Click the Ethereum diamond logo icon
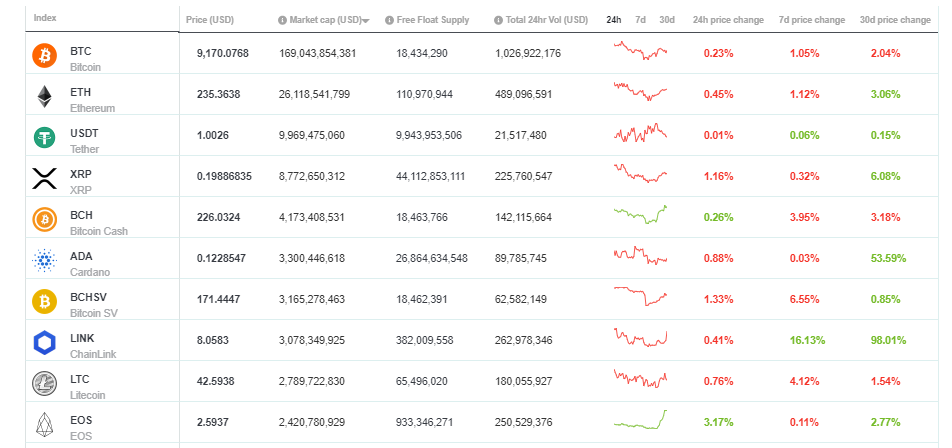Screen dimensions: 952x448 pos(44,97)
